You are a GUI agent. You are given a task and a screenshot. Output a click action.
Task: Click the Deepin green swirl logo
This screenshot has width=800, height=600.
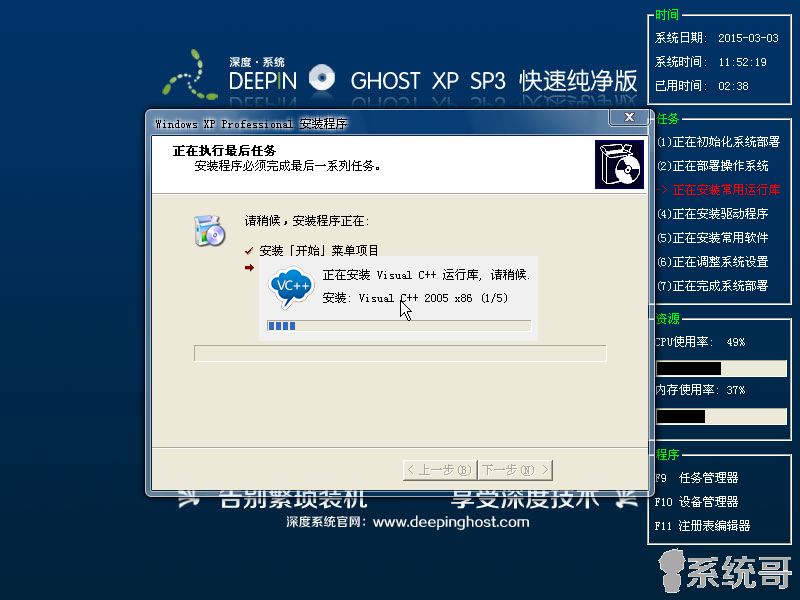point(190,75)
